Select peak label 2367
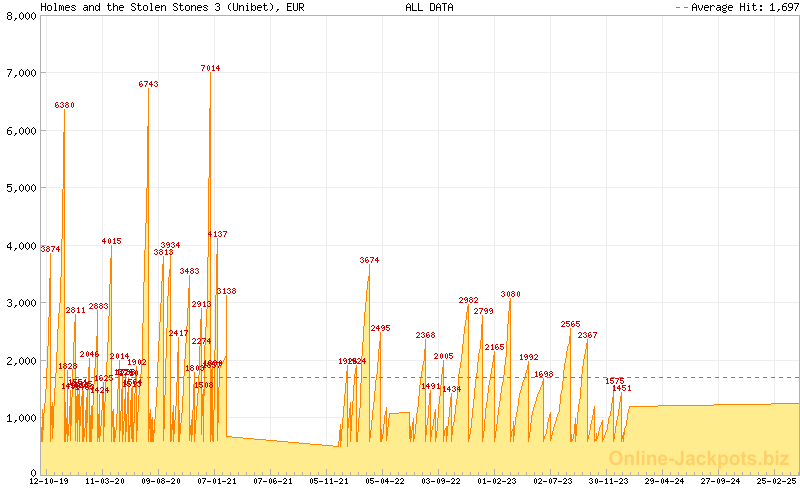Screen dimensions: 800x490 pos(587,335)
